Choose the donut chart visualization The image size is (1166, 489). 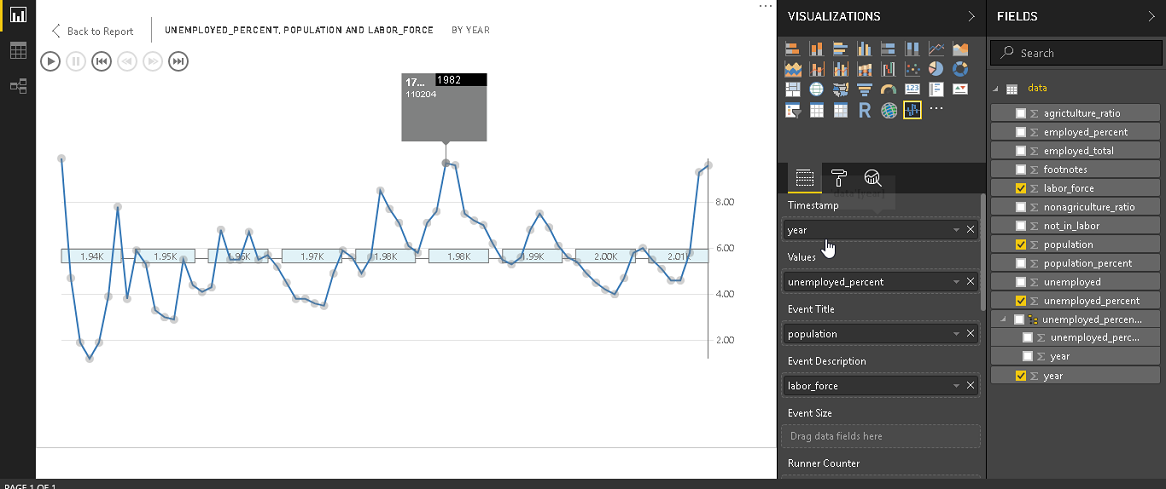tap(960, 69)
